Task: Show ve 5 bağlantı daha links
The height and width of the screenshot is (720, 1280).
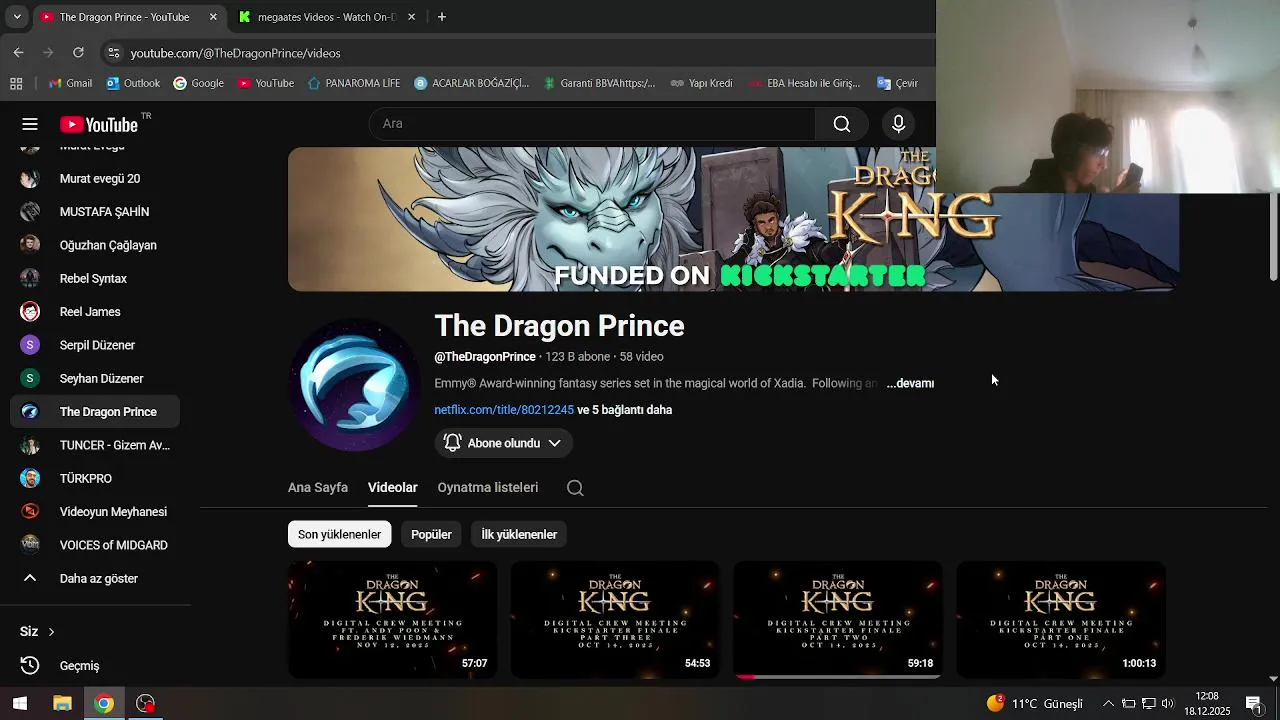Action: click(624, 410)
